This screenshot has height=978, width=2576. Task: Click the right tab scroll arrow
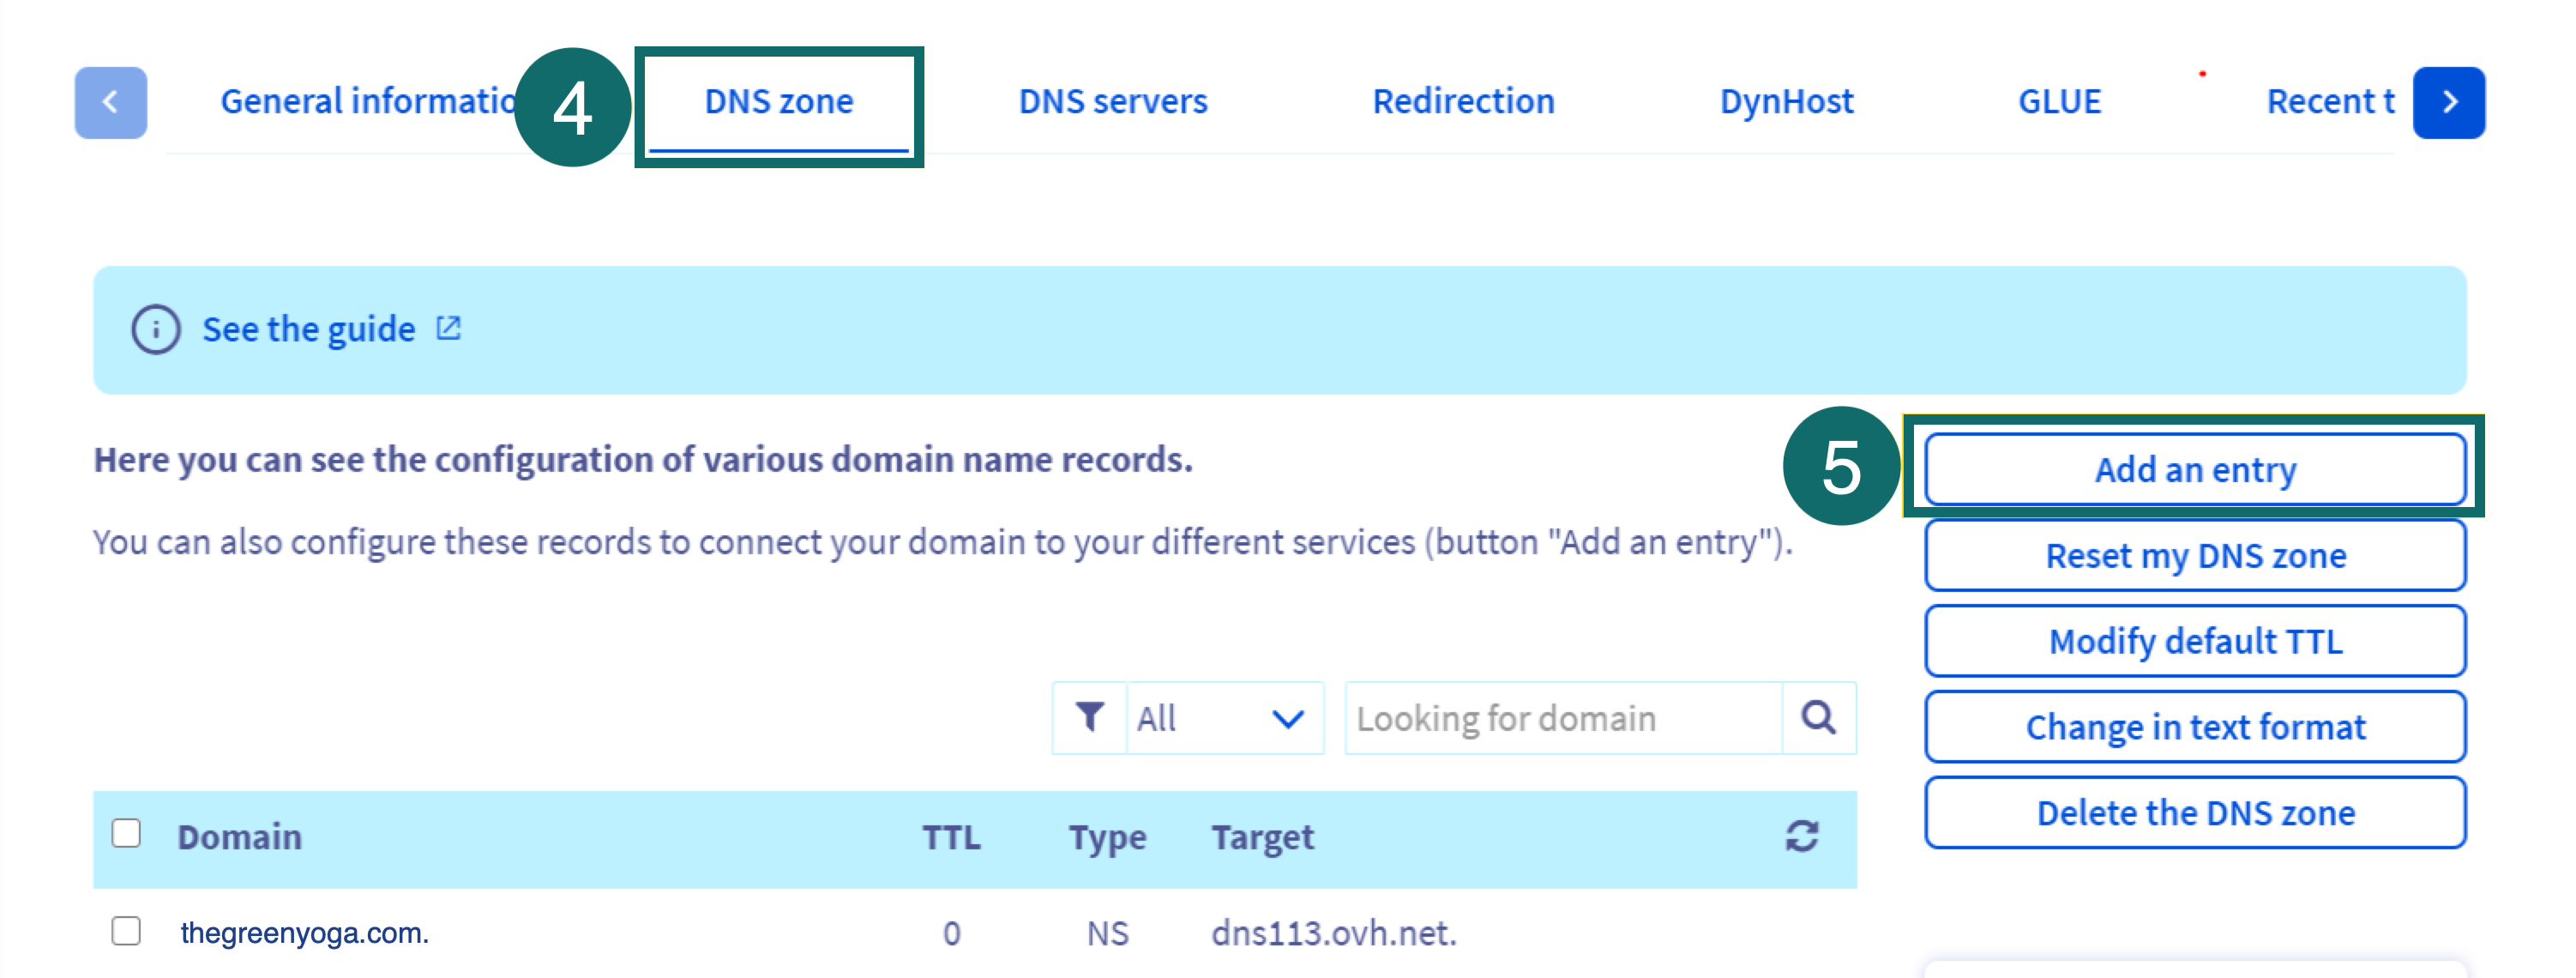(2448, 103)
